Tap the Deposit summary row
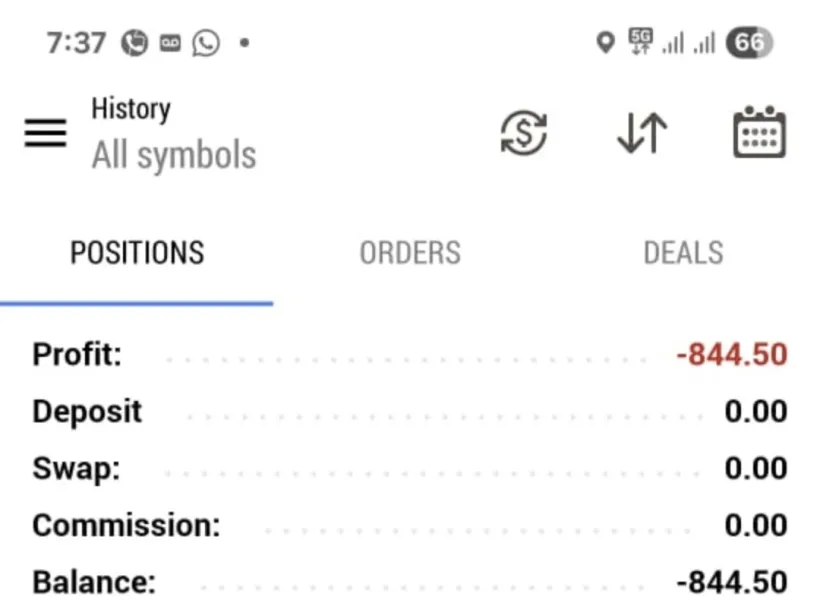Image resolution: width=820 pixels, height=600 pixels. pos(410,412)
